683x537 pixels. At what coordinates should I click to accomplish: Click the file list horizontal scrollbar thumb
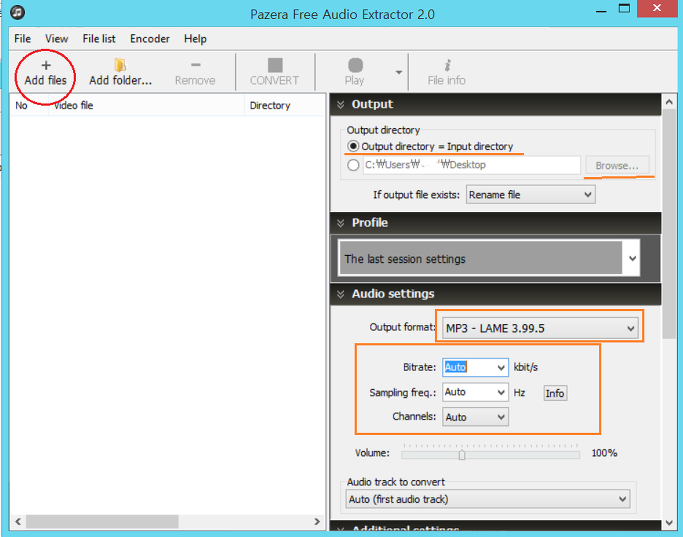point(102,521)
